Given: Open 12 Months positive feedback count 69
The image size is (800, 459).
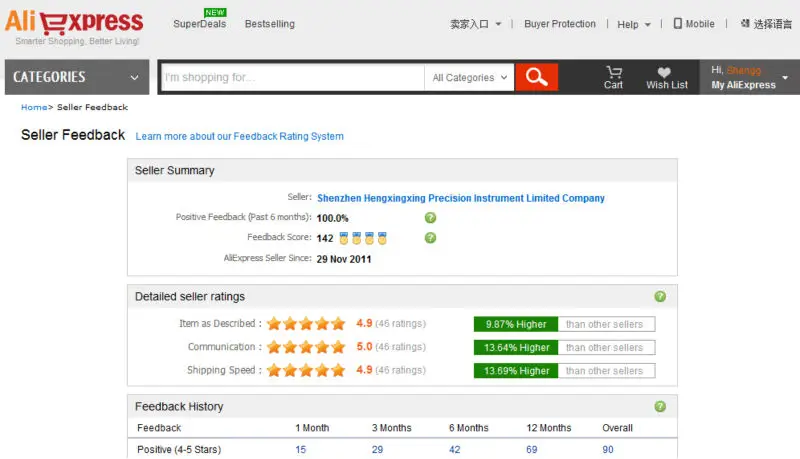Looking at the screenshot, I should click(532, 449).
